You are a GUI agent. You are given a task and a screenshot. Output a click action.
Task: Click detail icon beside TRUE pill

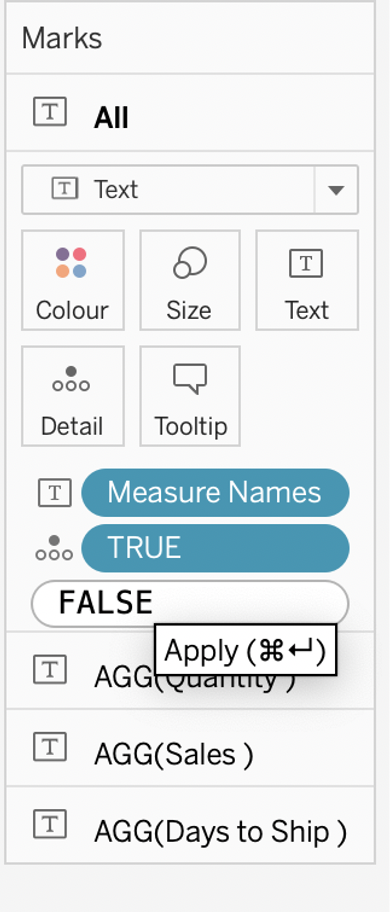tap(54, 548)
